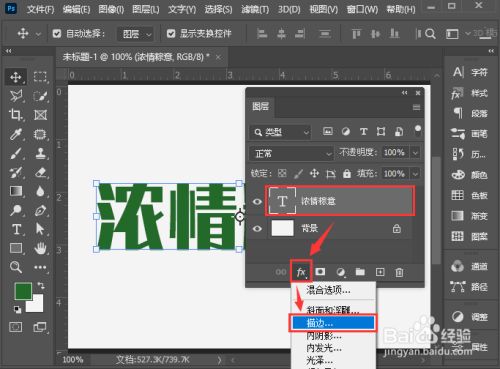Toggle the 自动选择 checkbox
Viewport: 500px width, 369px height.
57,33
